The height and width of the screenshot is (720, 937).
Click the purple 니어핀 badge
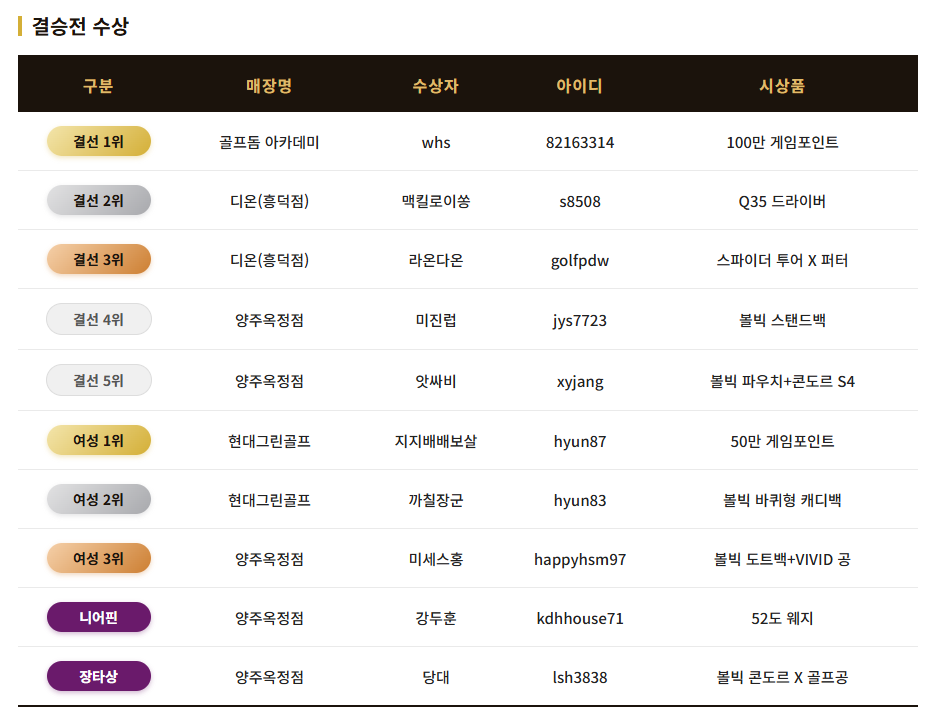(x=99, y=618)
